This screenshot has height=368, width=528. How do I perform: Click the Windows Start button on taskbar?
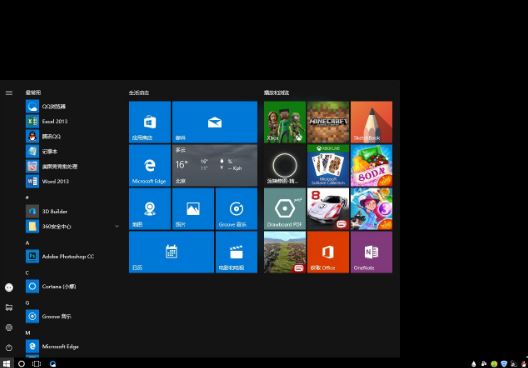[x=6, y=363]
